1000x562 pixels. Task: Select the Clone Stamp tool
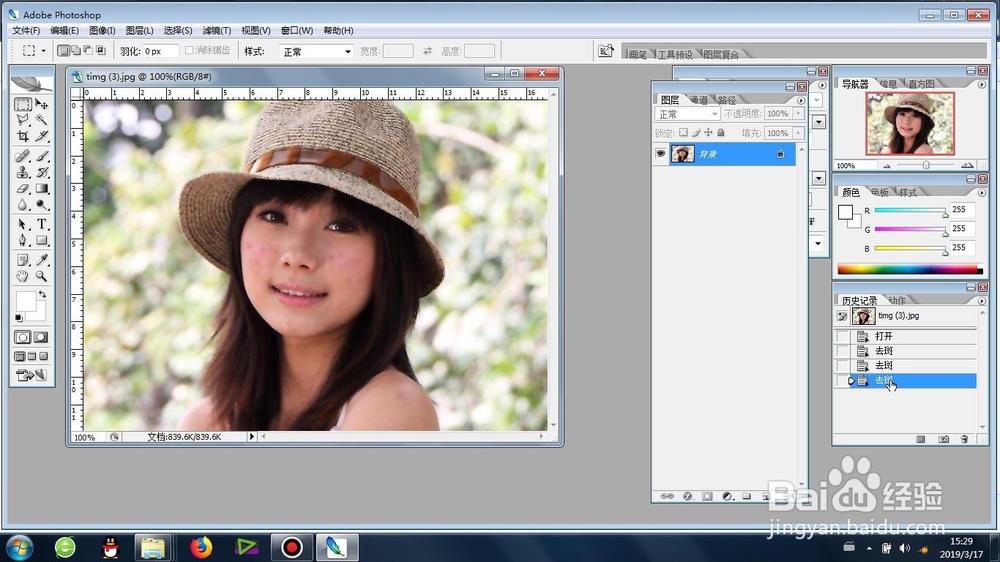[x=23, y=172]
